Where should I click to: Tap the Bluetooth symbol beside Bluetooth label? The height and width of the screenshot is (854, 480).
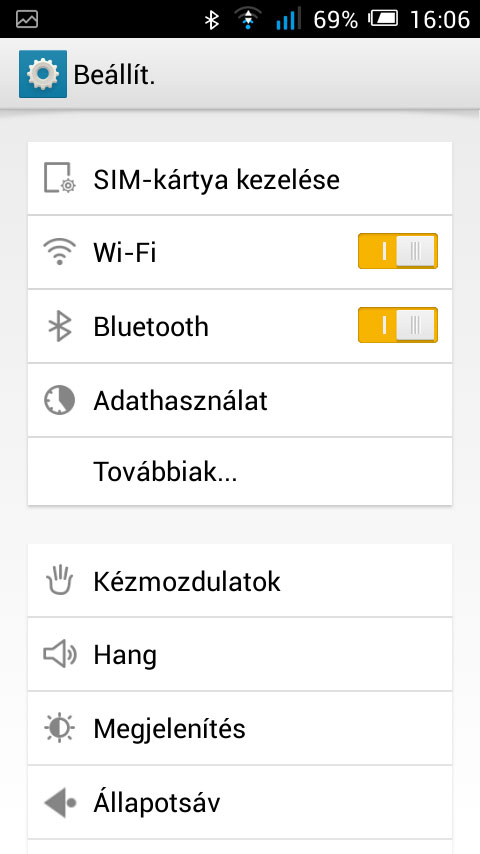59,326
